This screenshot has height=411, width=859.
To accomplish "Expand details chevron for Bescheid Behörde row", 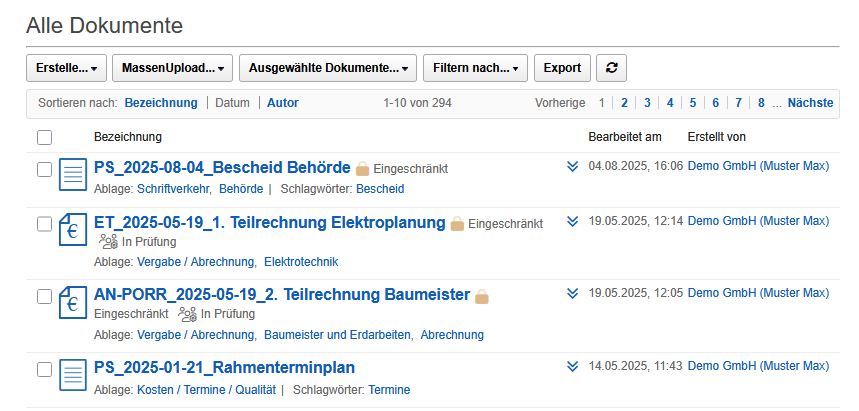I will pyautogui.click(x=573, y=166).
